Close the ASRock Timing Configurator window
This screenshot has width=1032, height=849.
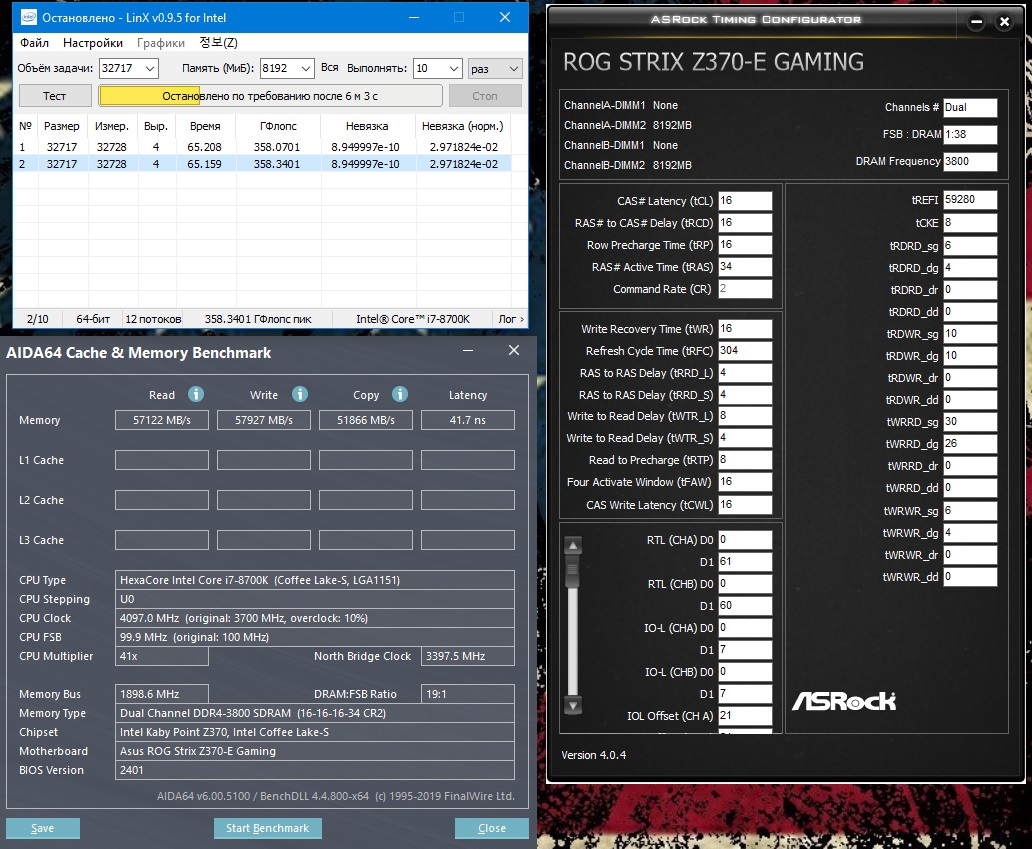pyautogui.click(x=1004, y=22)
